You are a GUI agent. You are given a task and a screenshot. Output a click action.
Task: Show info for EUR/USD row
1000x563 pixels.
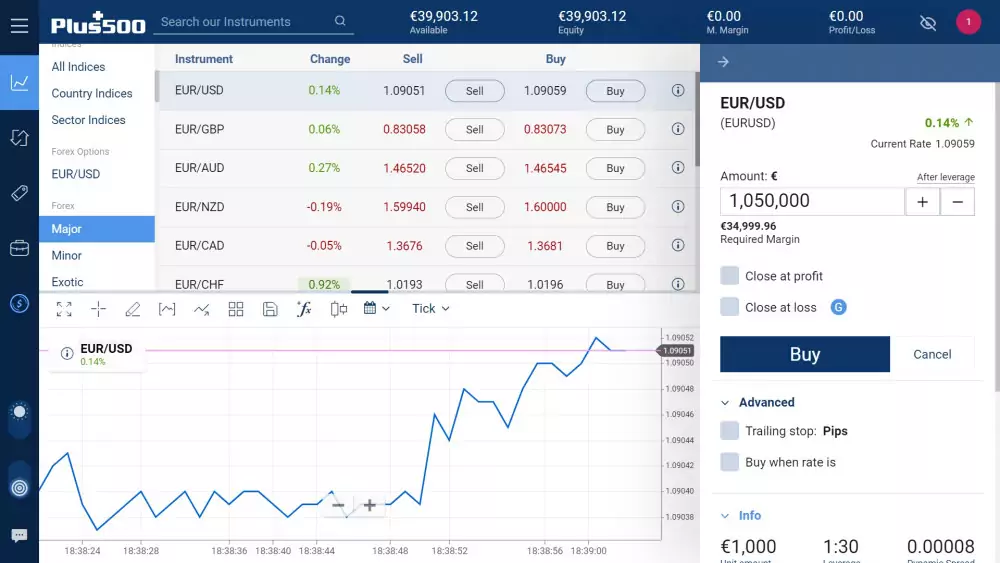click(x=678, y=91)
